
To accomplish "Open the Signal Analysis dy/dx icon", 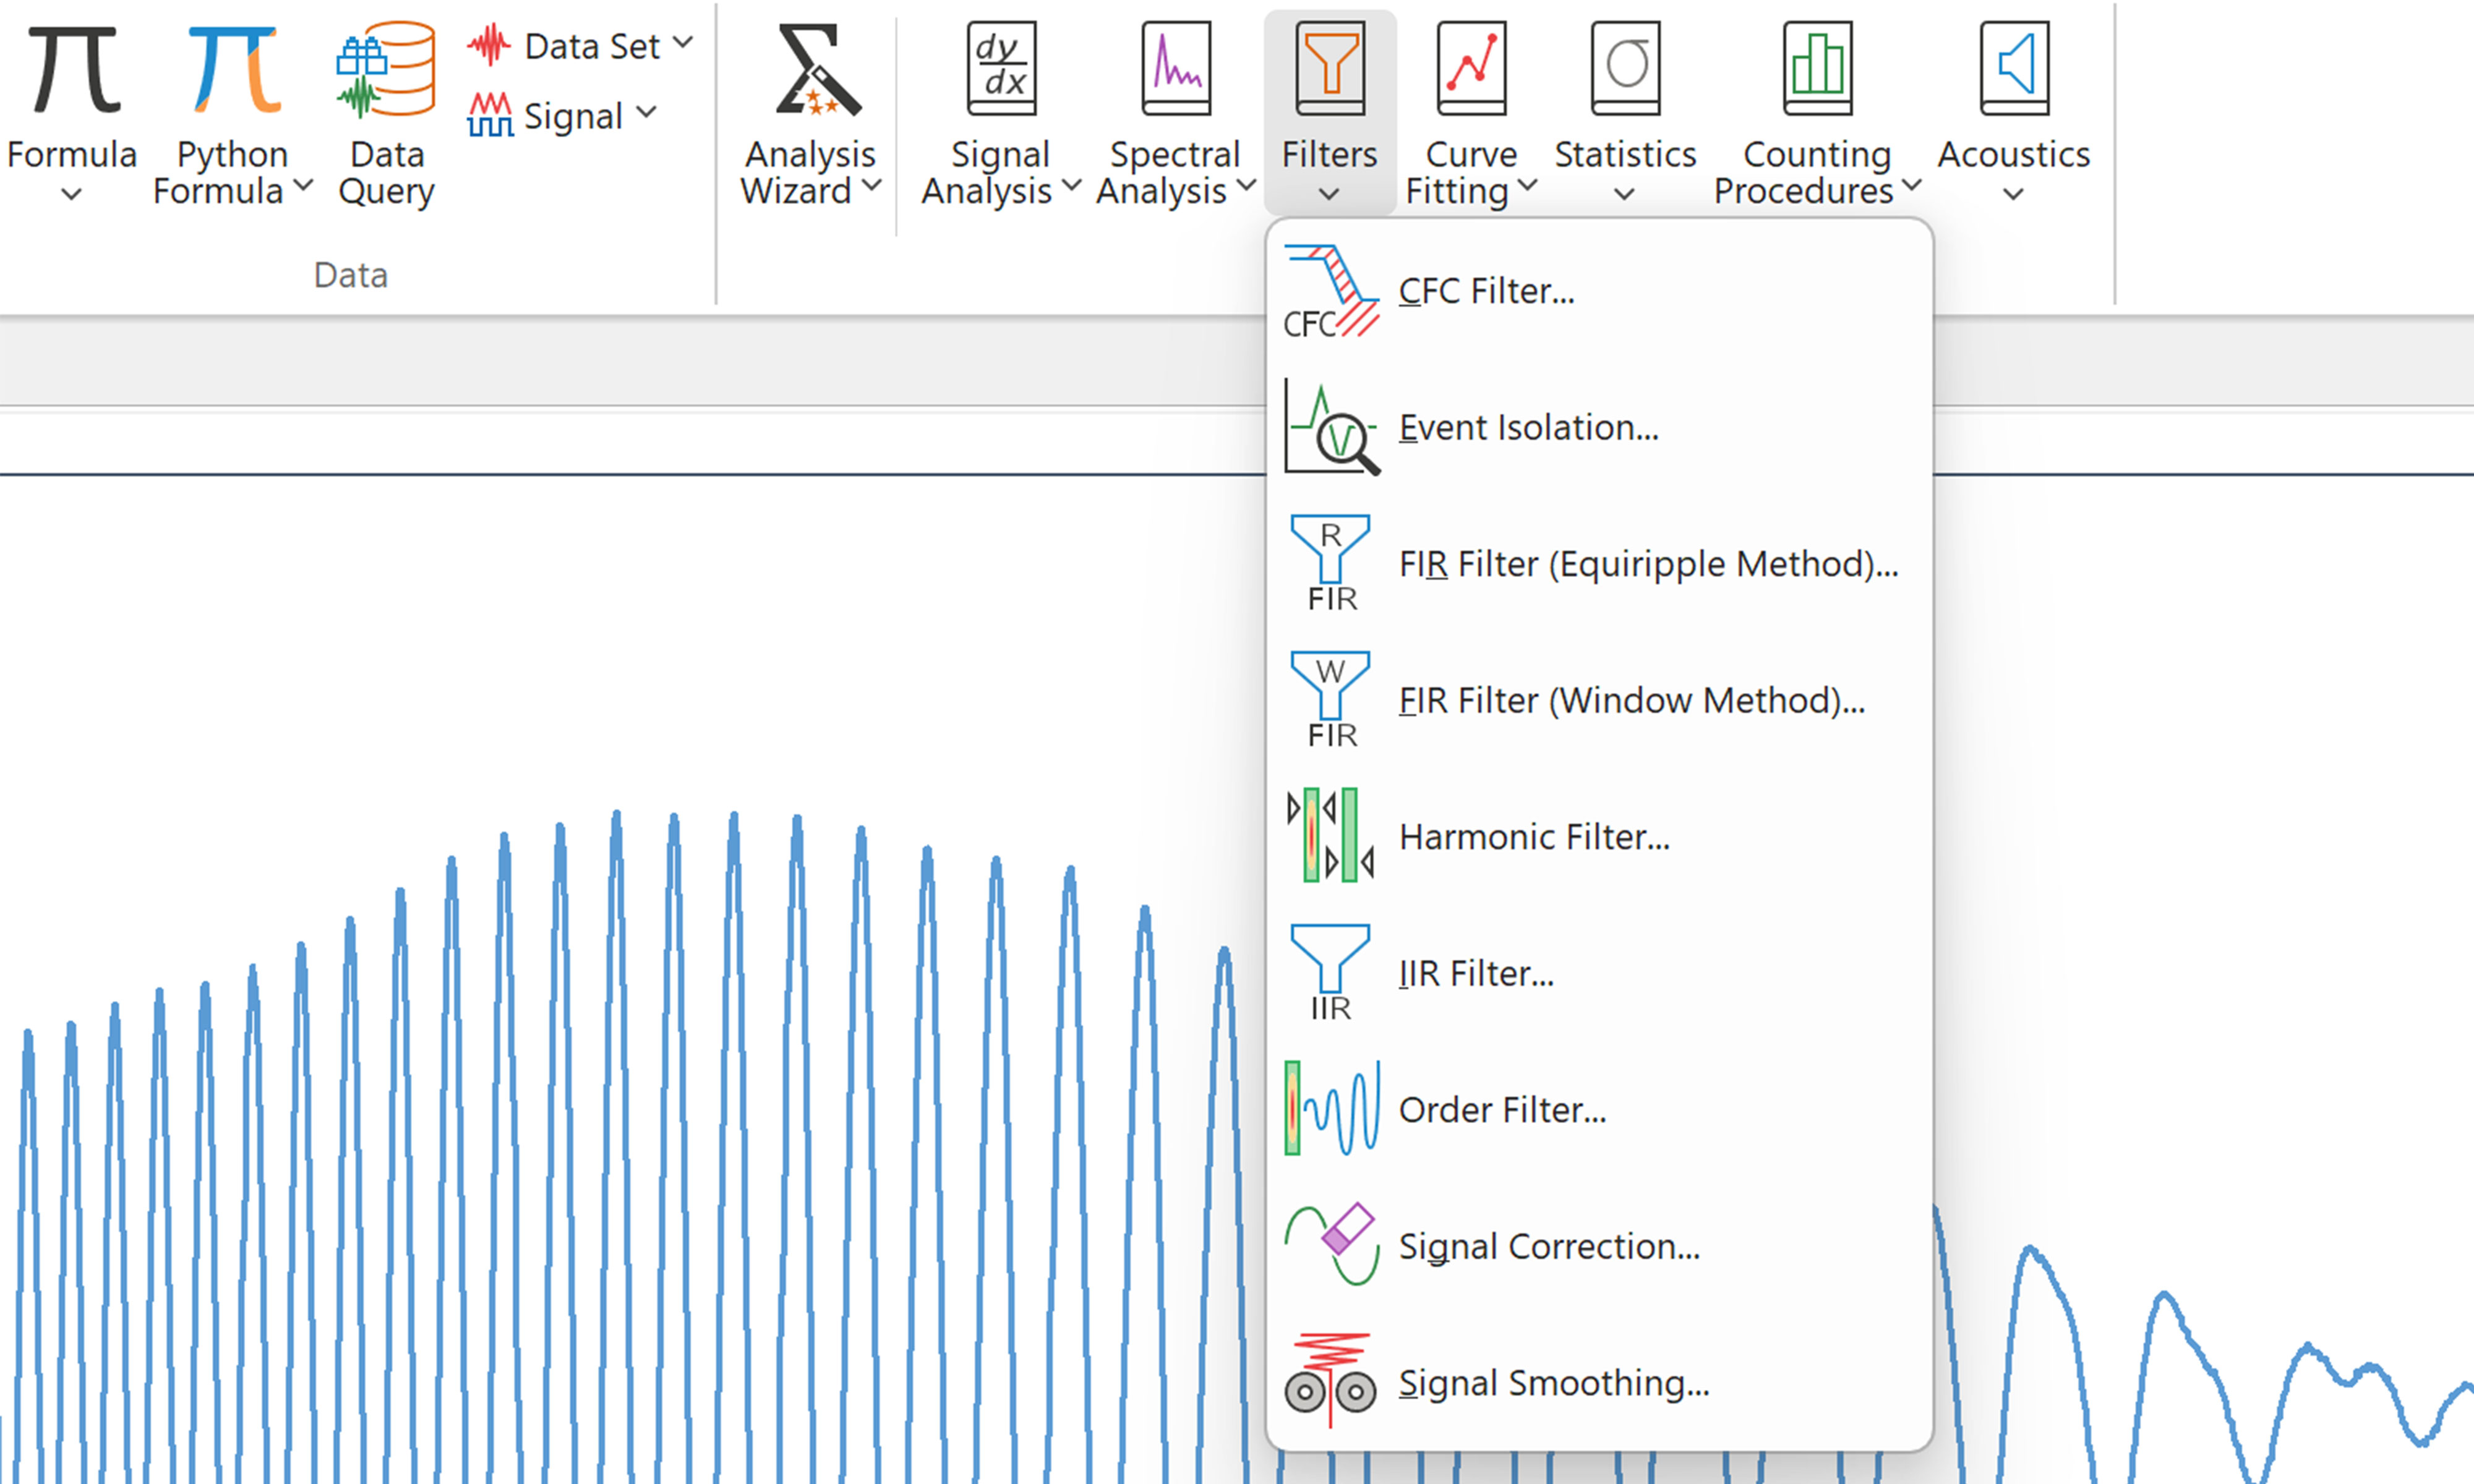I will pos(1001,69).
